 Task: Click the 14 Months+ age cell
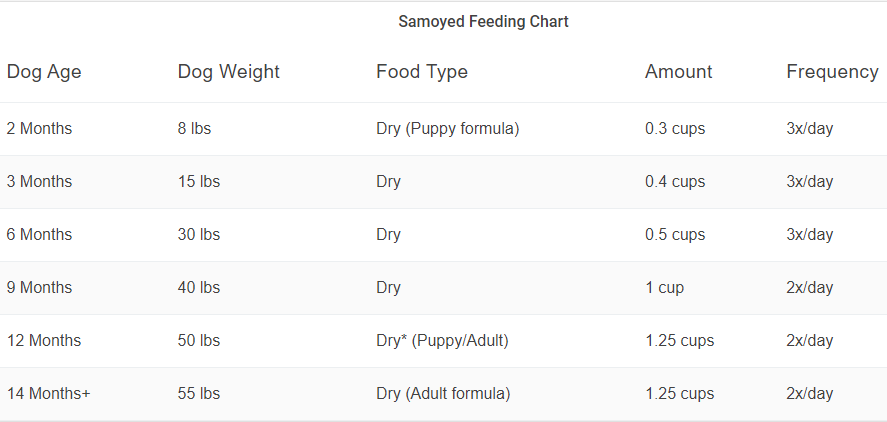[x=49, y=394]
